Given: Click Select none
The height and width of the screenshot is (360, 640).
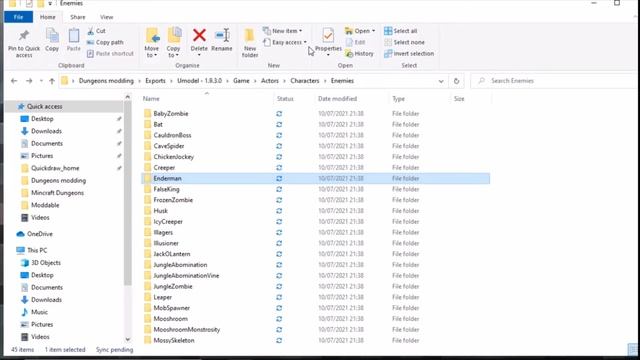Looking at the screenshot, I should click(x=404, y=42).
